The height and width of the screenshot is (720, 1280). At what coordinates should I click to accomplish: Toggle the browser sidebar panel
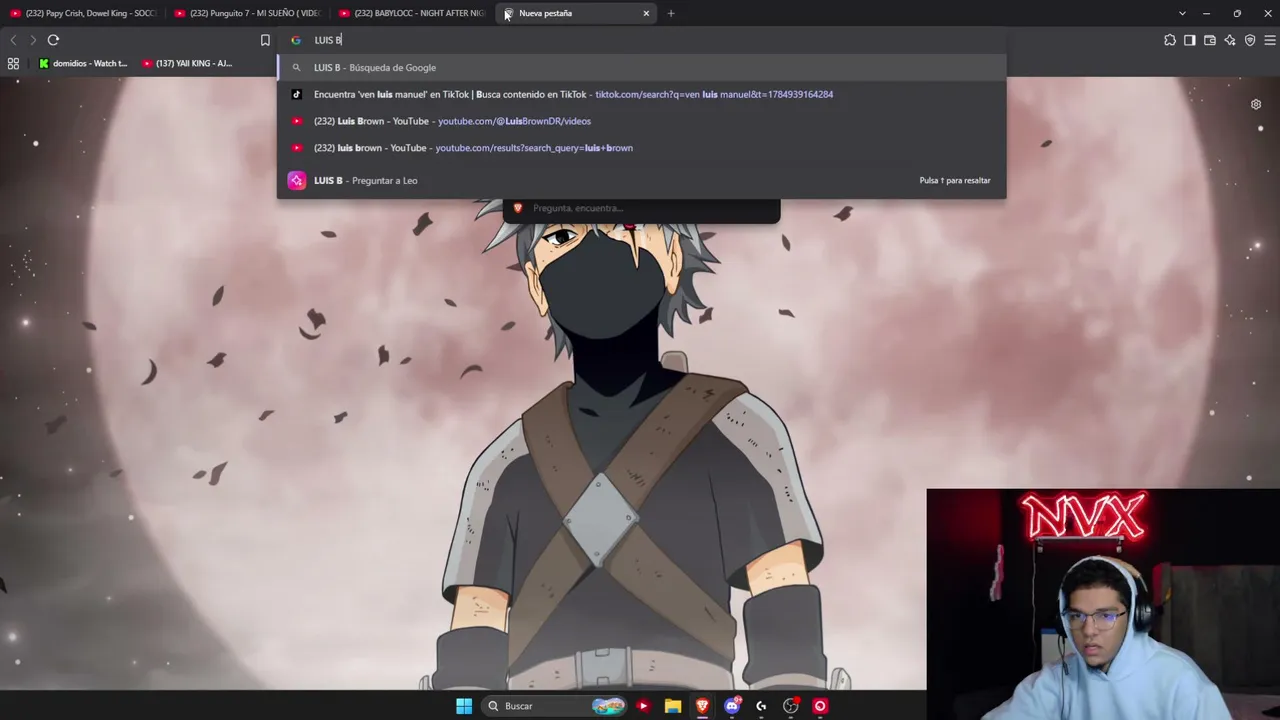(1190, 40)
